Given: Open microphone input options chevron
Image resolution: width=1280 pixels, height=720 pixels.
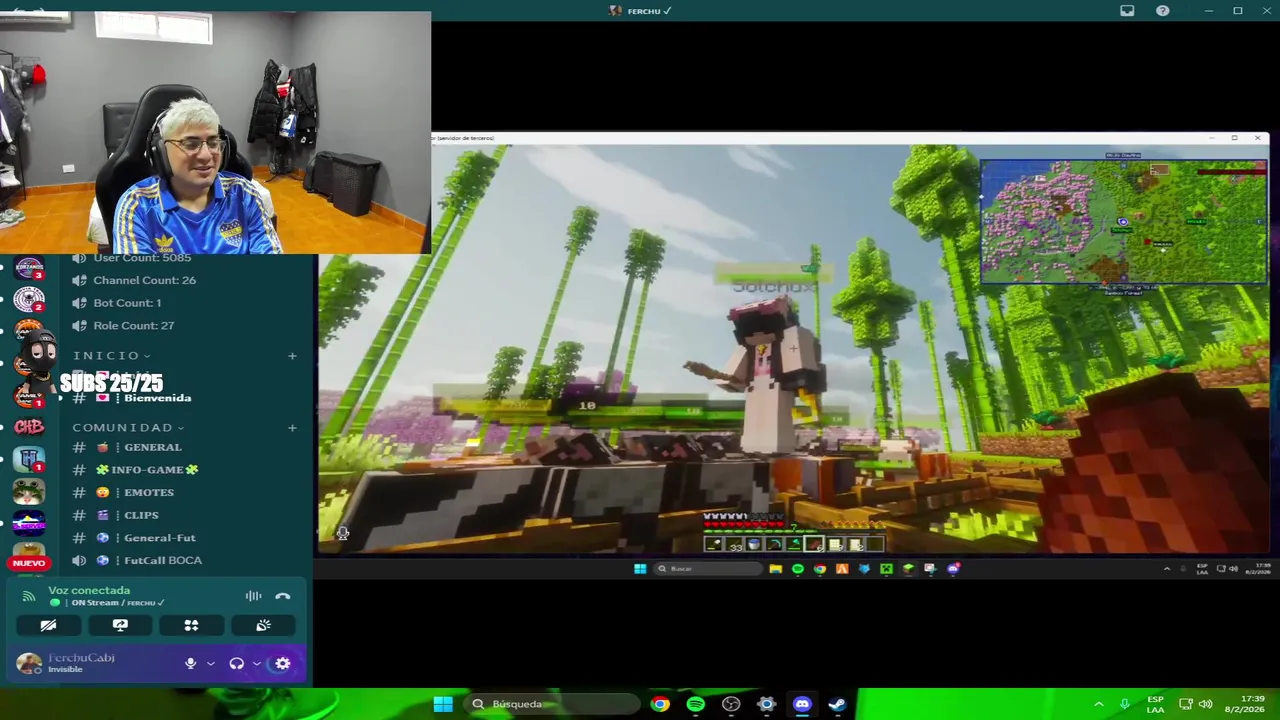Looking at the screenshot, I should point(210,663).
